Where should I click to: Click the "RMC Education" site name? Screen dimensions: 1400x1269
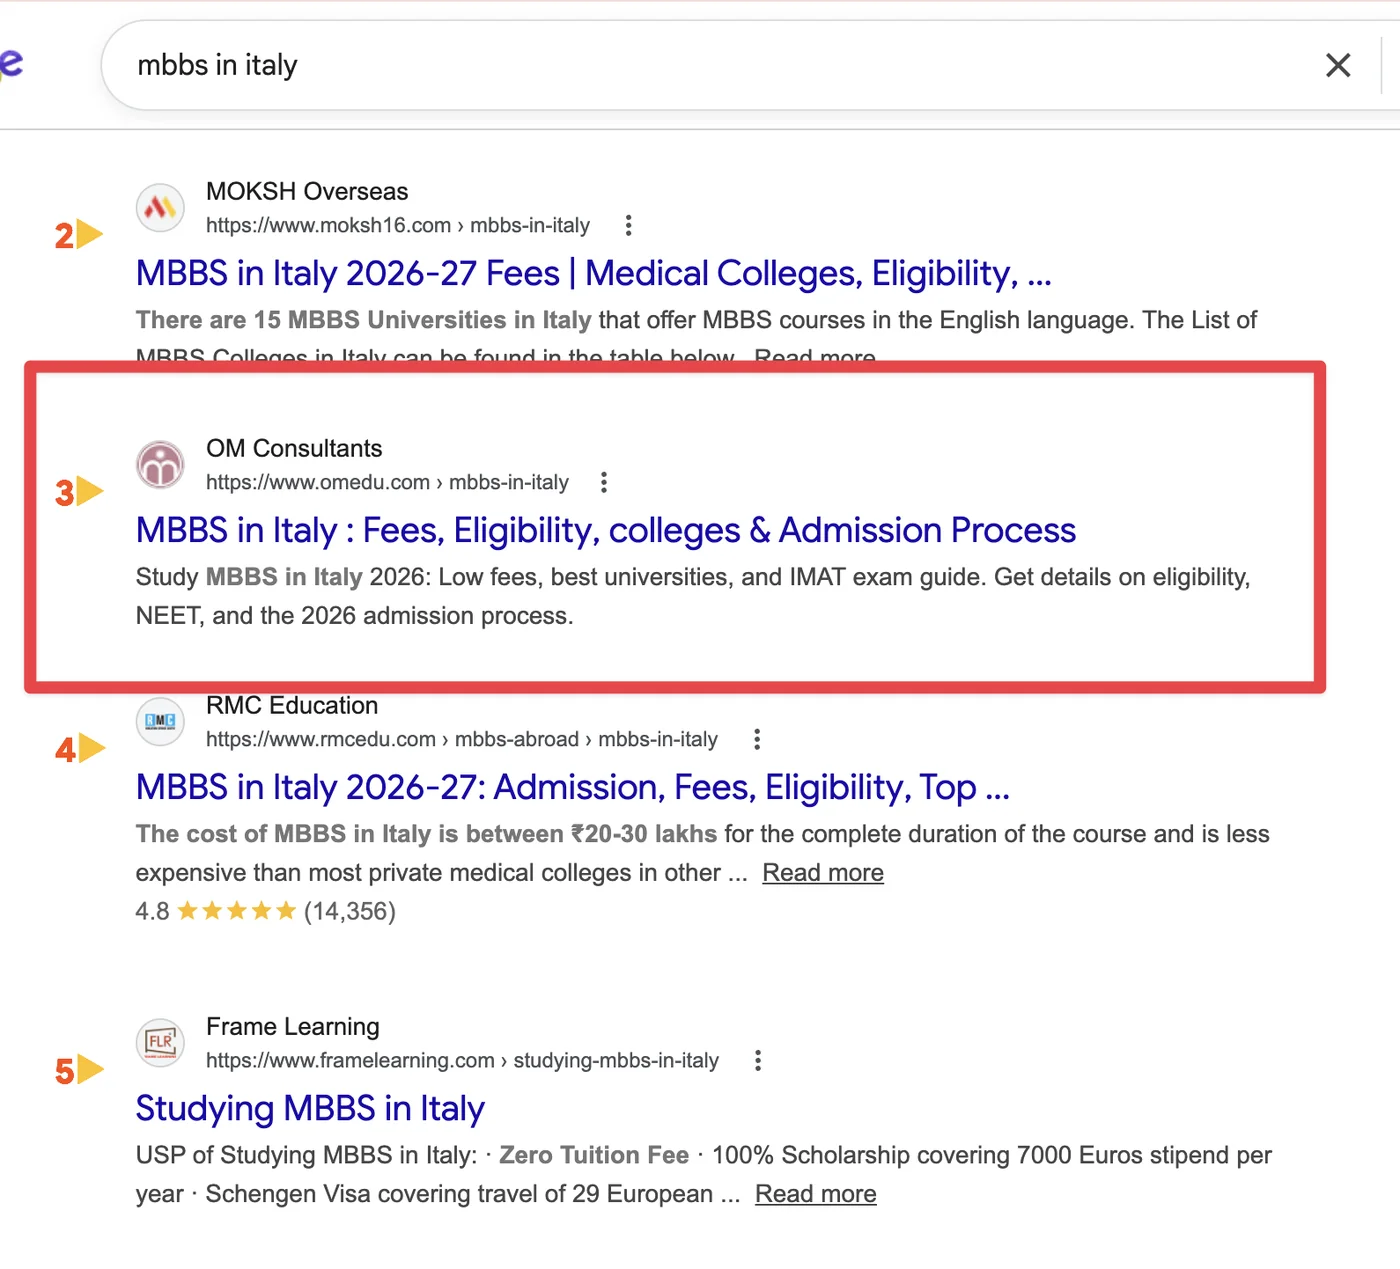click(x=292, y=705)
